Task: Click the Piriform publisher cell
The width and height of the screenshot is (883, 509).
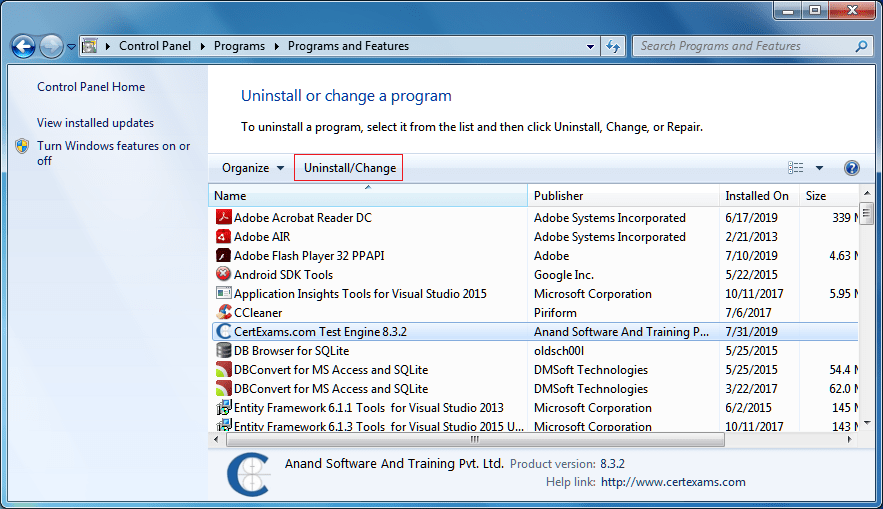Action: pyautogui.click(x=555, y=312)
